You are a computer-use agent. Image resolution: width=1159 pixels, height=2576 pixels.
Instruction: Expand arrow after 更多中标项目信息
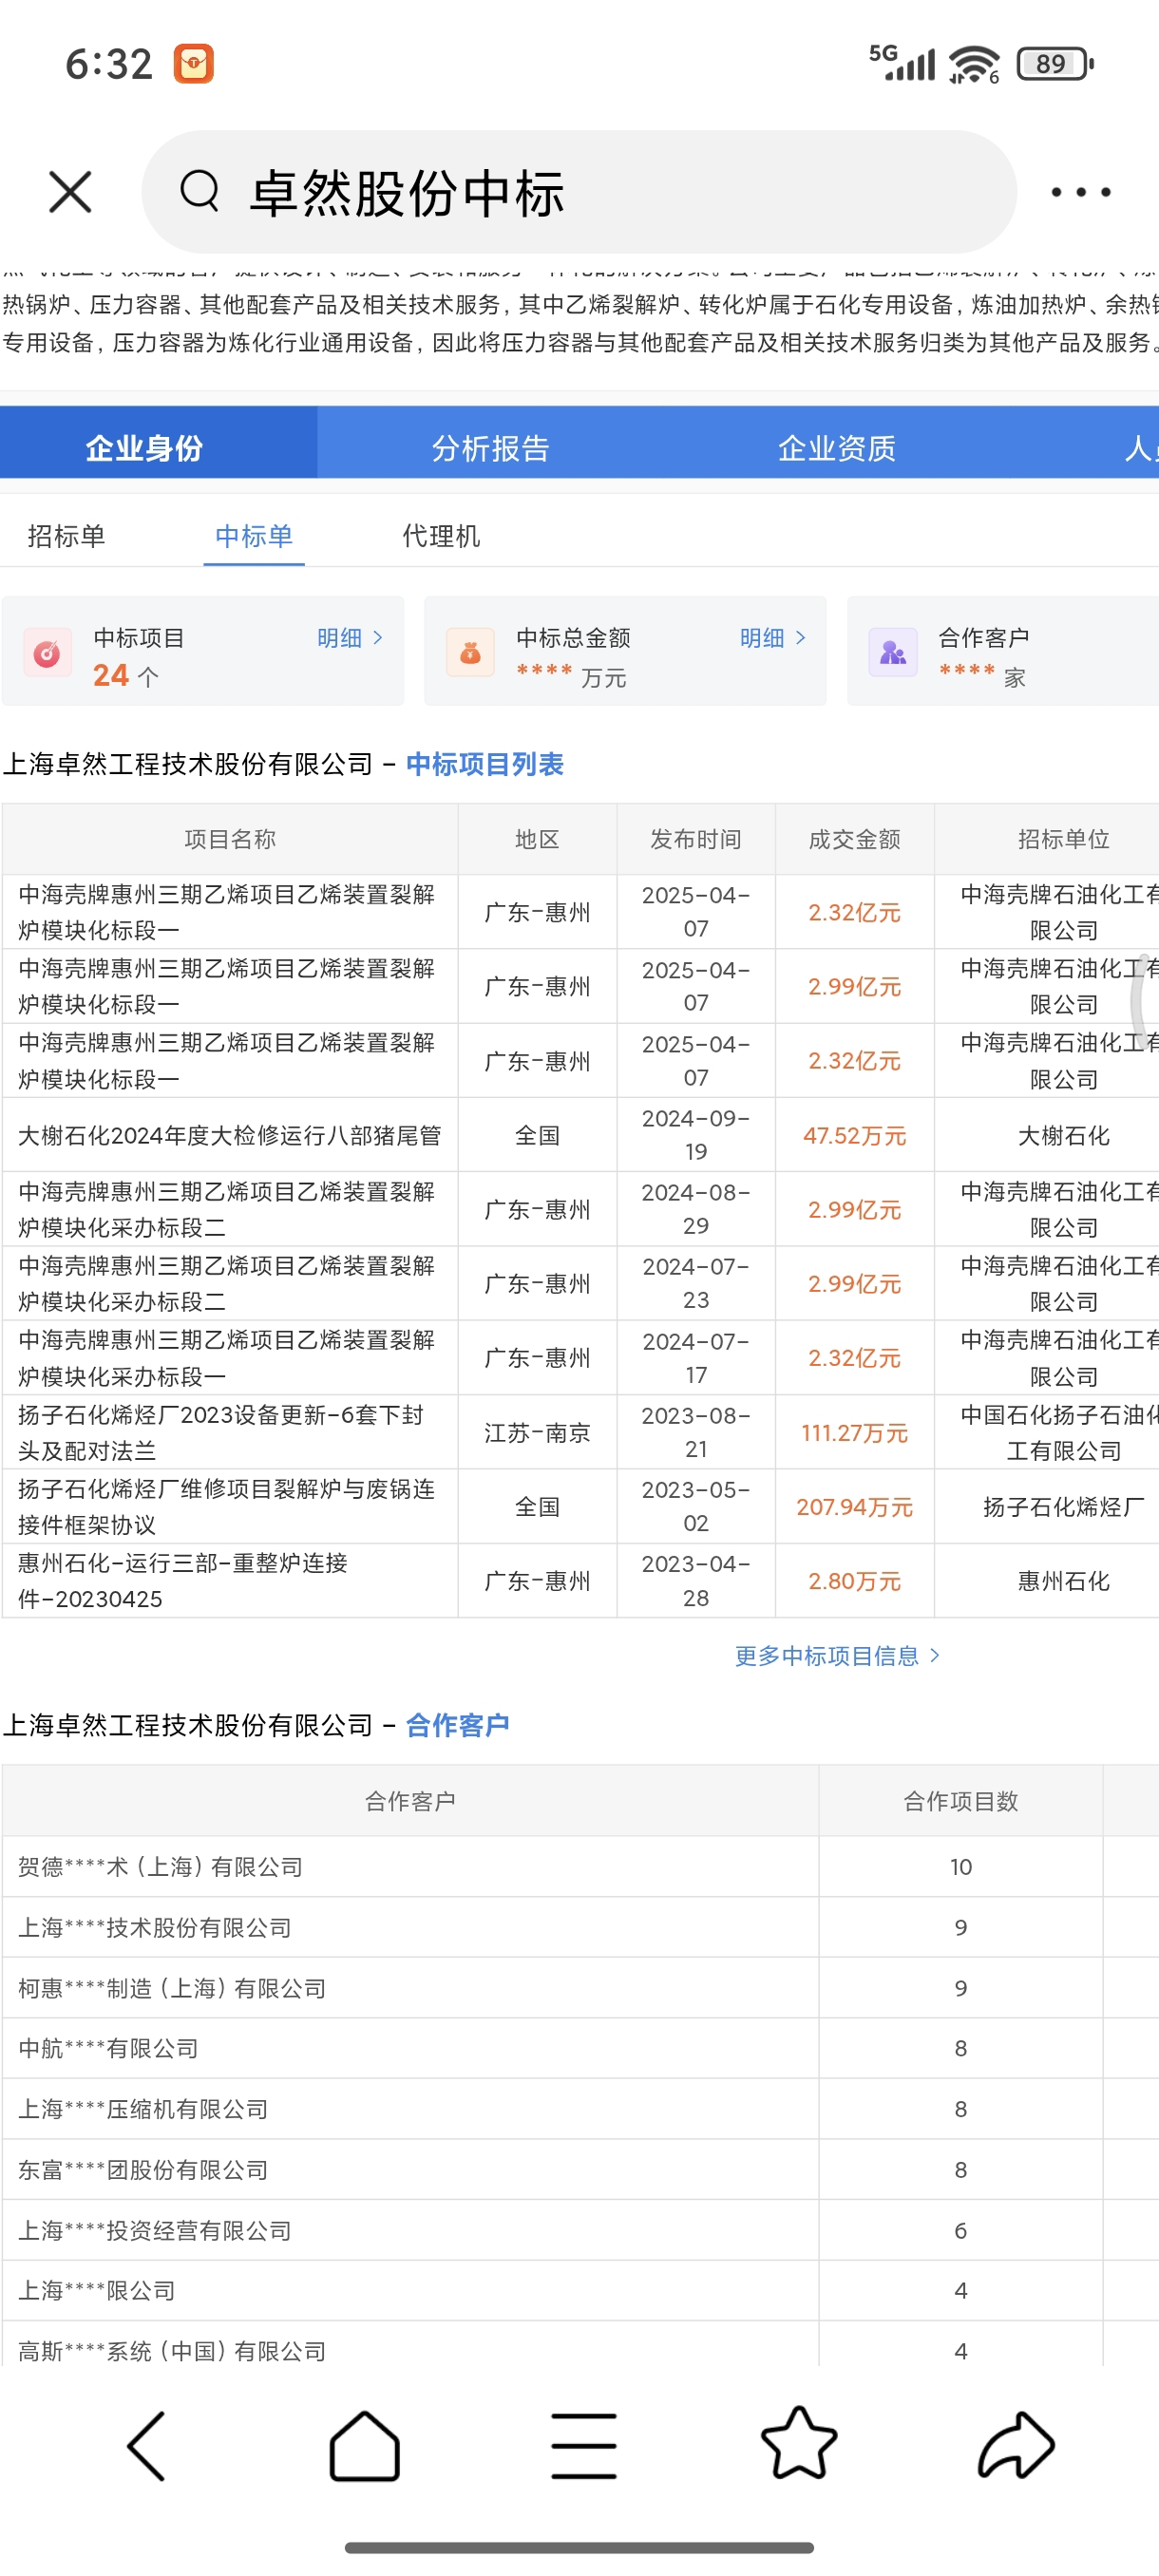click(x=935, y=1656)
